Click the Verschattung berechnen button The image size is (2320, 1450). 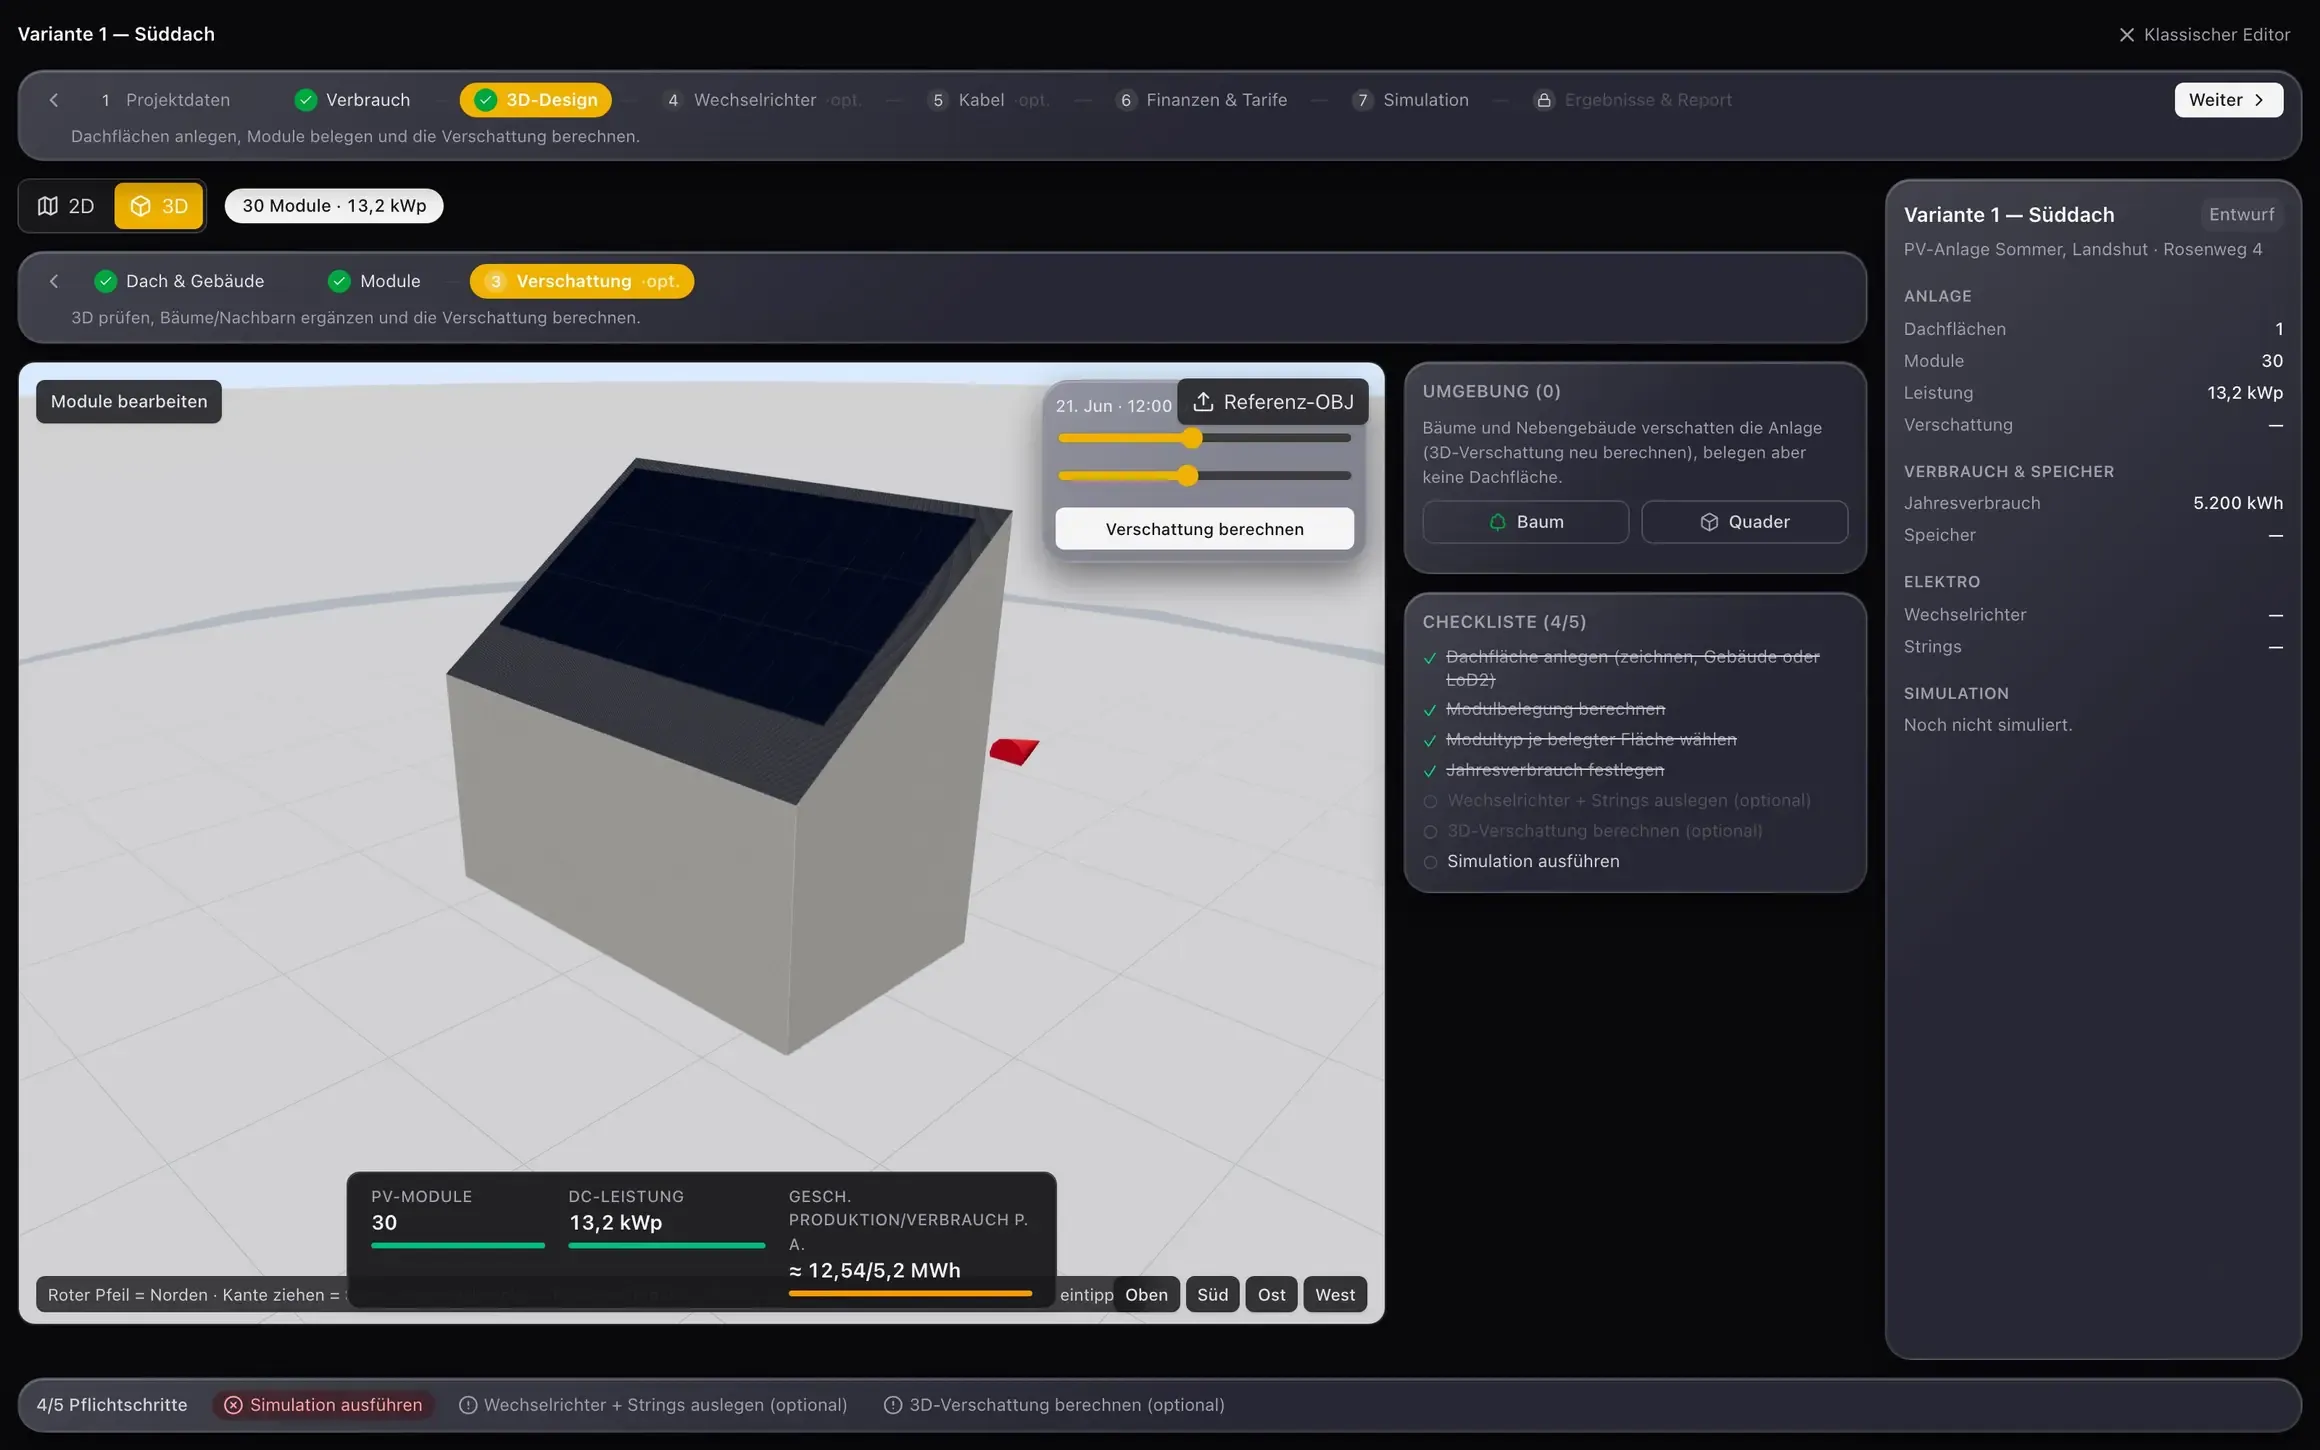point(1204,529)
